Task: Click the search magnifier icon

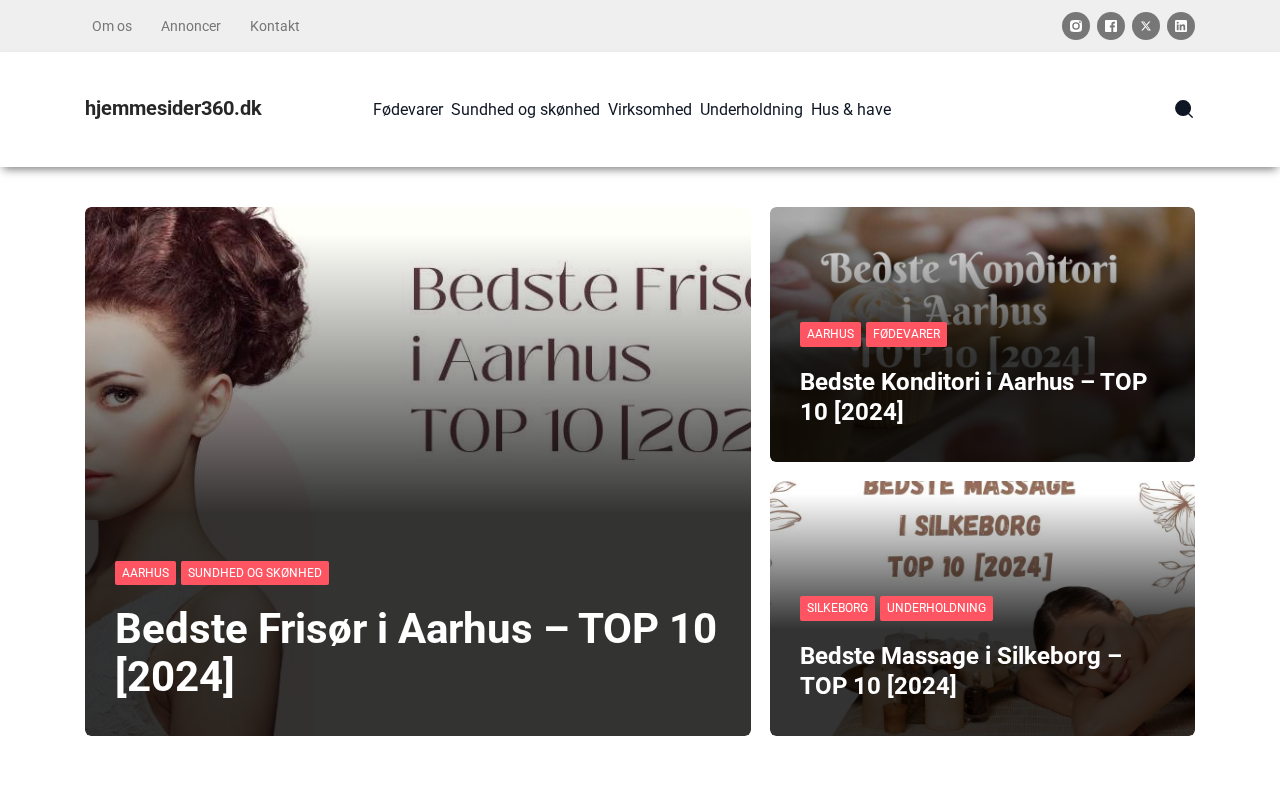Action: [1184, 109]
